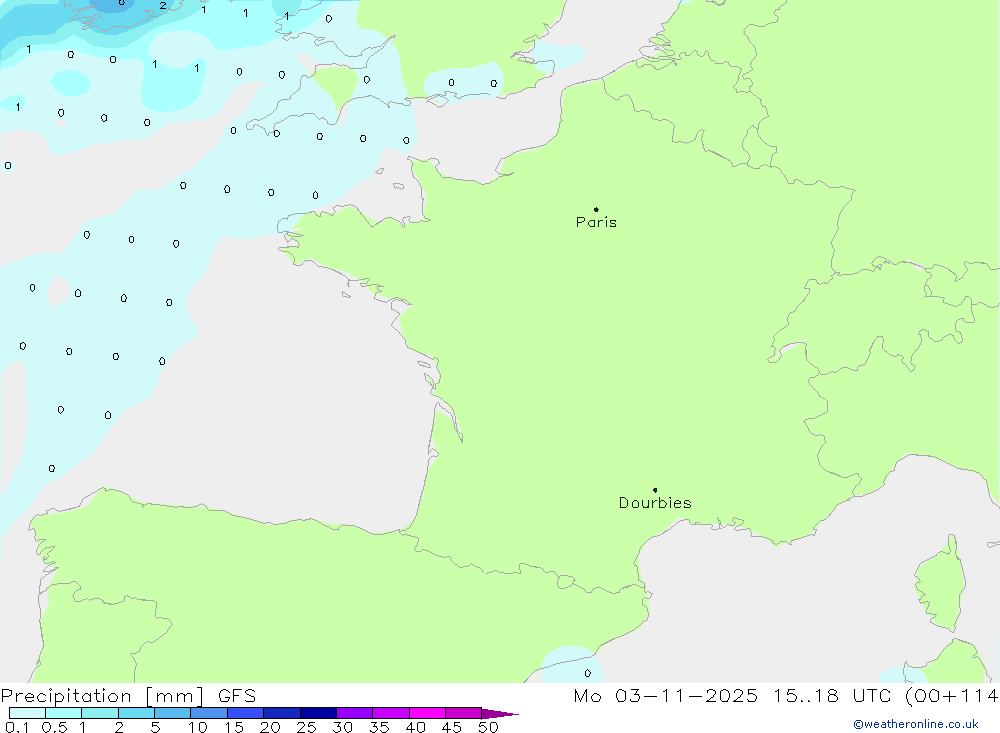Pick the 2–5 mm legend swatch
The height and width of the screenshot is (733, 1000).
(136, 713)
